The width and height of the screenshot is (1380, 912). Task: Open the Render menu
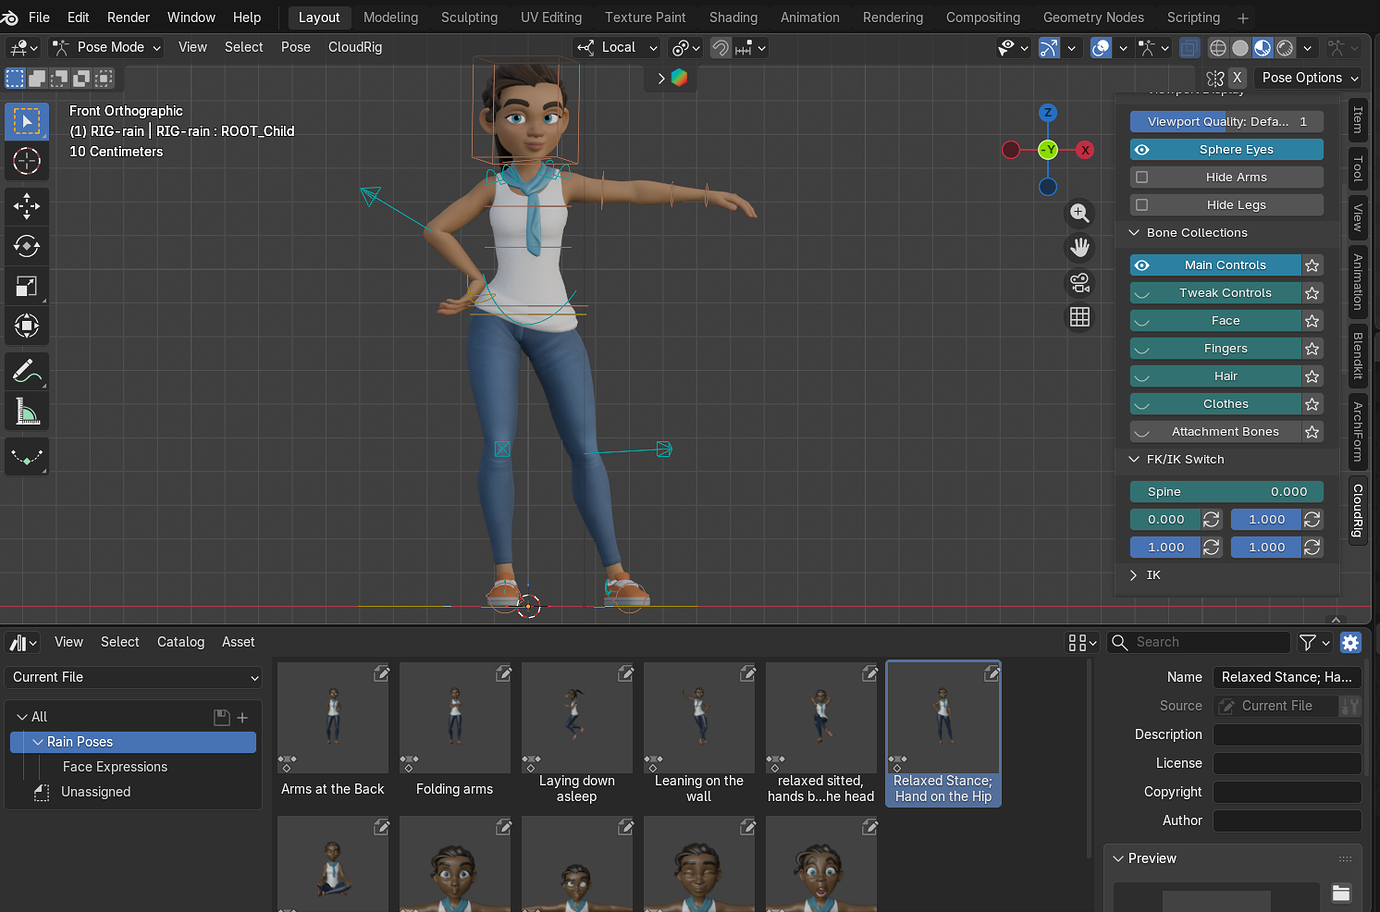pos(128,17)
